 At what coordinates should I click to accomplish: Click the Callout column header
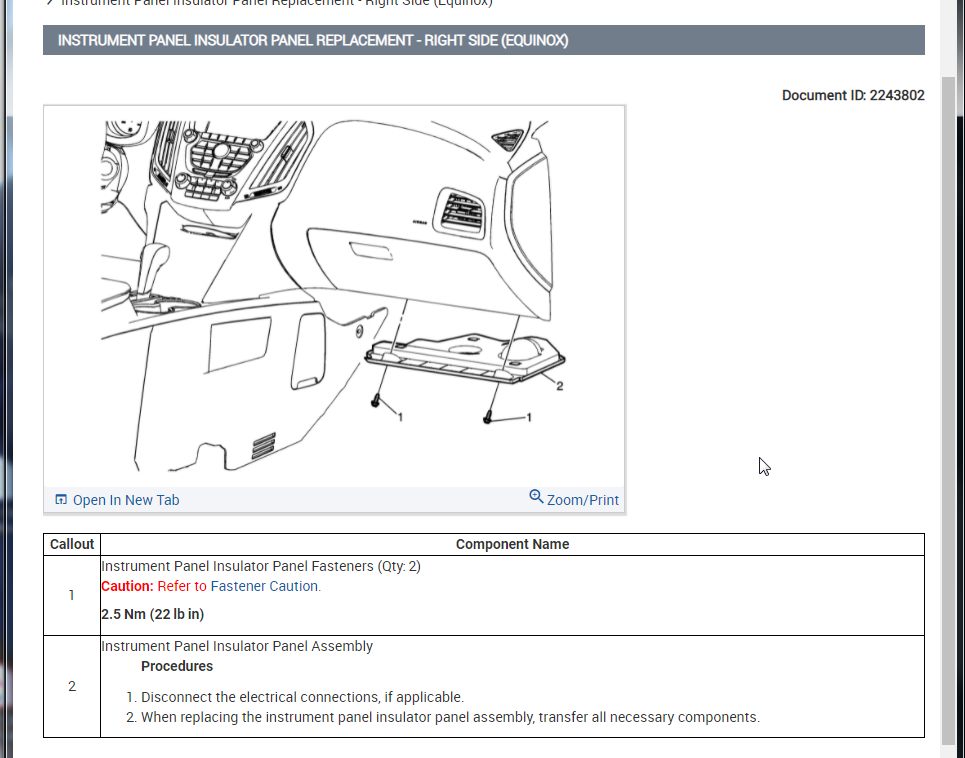click(72, 545)
